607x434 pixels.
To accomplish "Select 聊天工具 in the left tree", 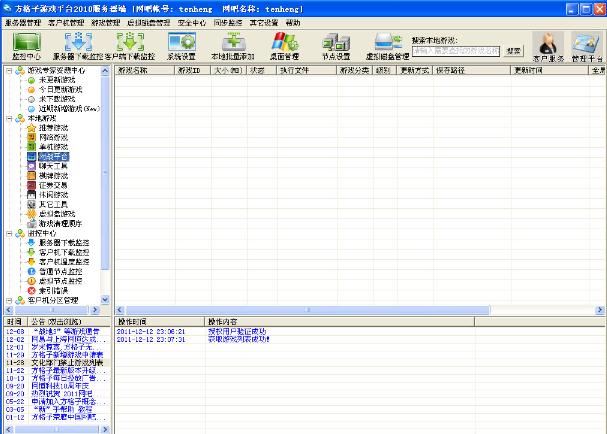I will tap(56, 166).
